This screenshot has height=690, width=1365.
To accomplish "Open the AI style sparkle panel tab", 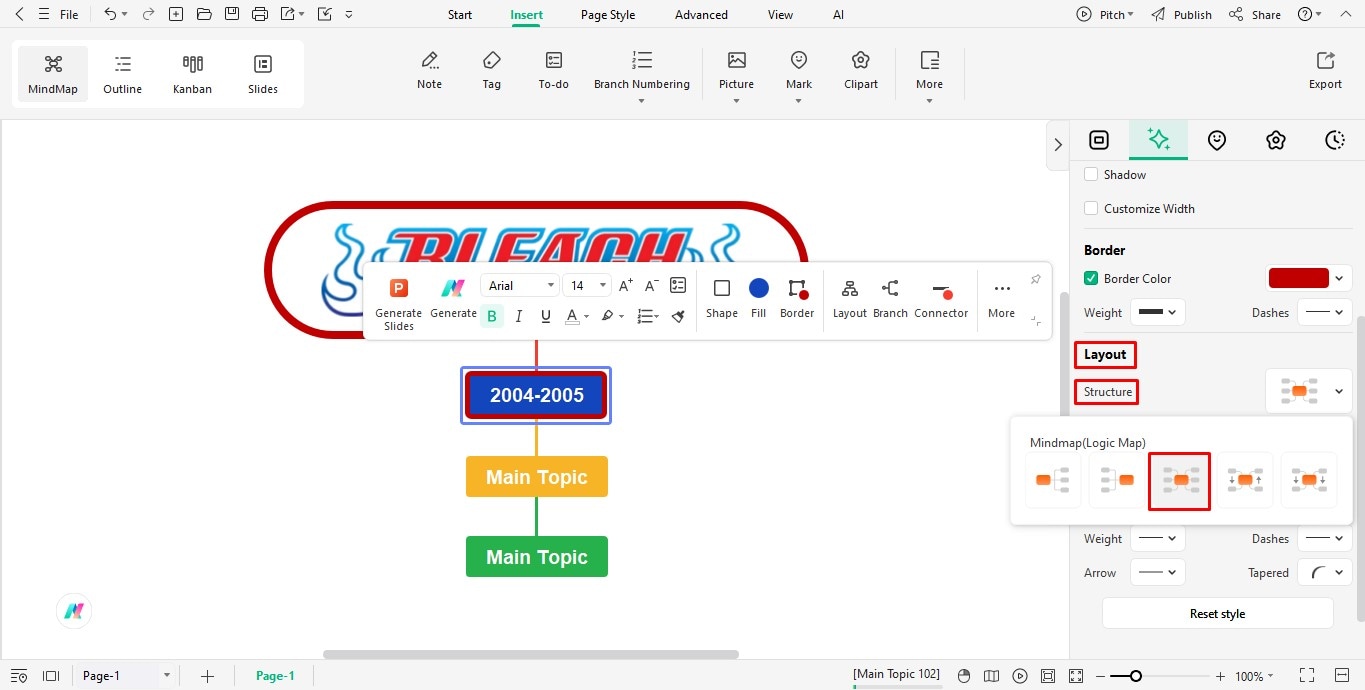I will (1159, 140).
